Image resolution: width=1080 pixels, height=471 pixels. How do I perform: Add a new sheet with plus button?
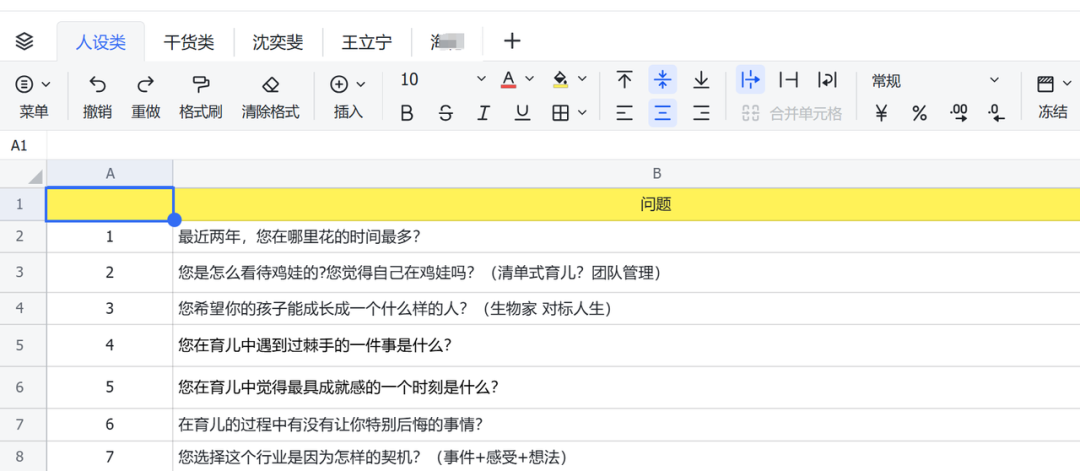pos(512,41)
